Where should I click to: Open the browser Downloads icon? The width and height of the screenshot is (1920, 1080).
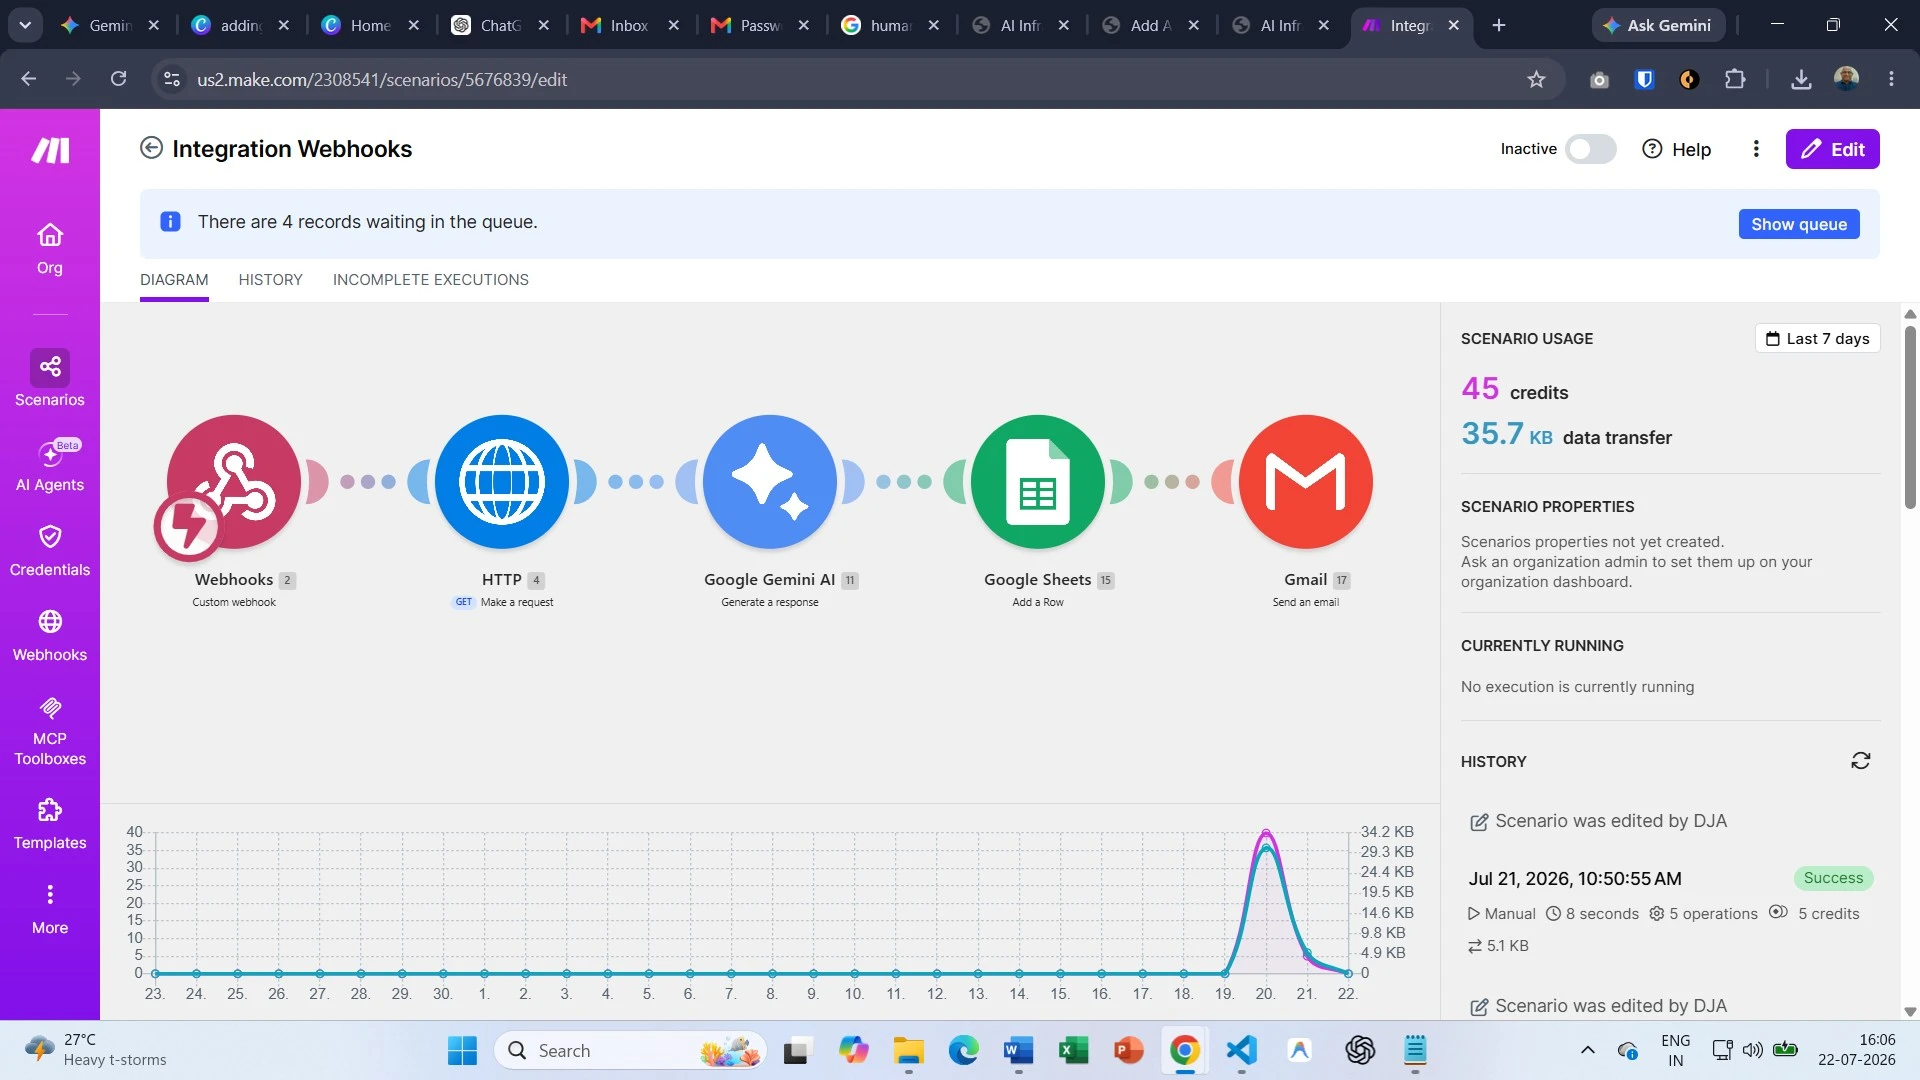coord(1801,79)
